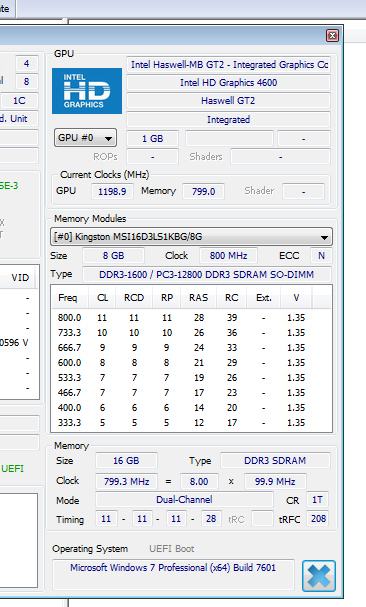Expand the Kingston memory module dropdown

click(191, 237)
